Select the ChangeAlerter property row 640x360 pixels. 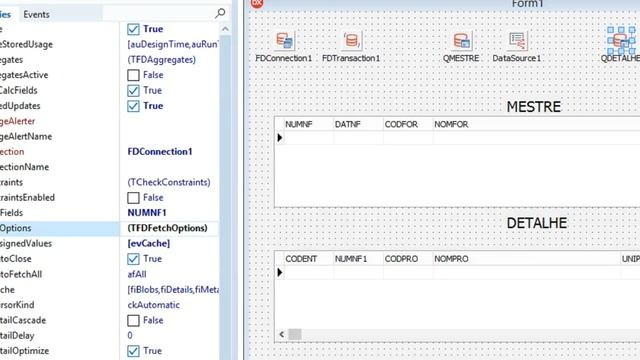60,121
